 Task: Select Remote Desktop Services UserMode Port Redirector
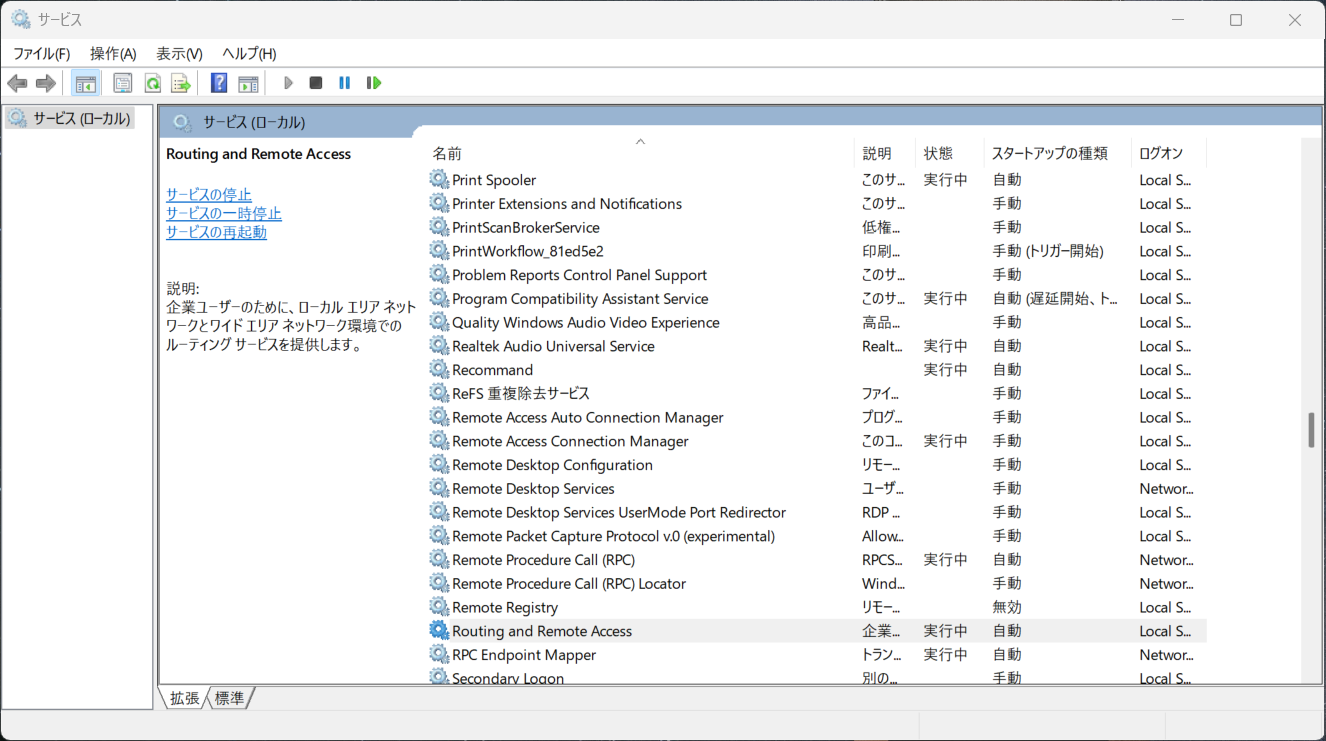click(x=817, y=513)
